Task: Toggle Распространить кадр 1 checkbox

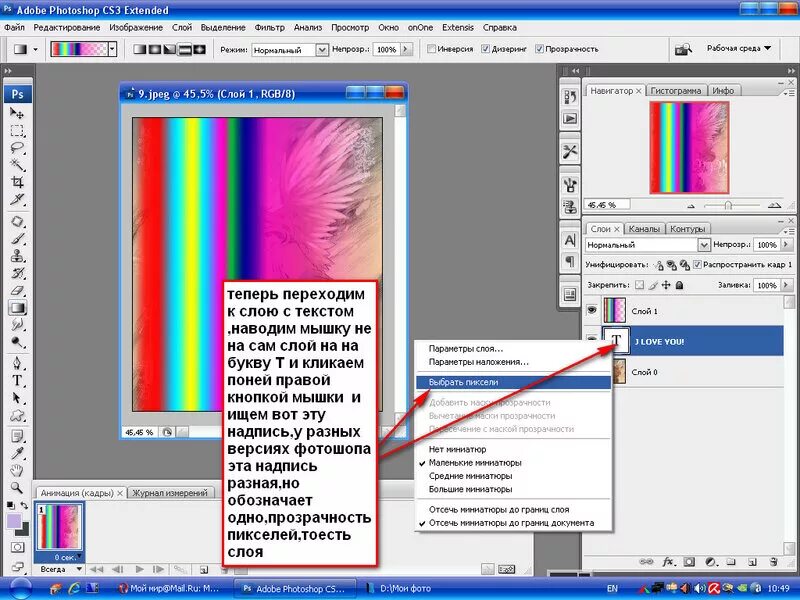Action: click(x=697, y=265)
